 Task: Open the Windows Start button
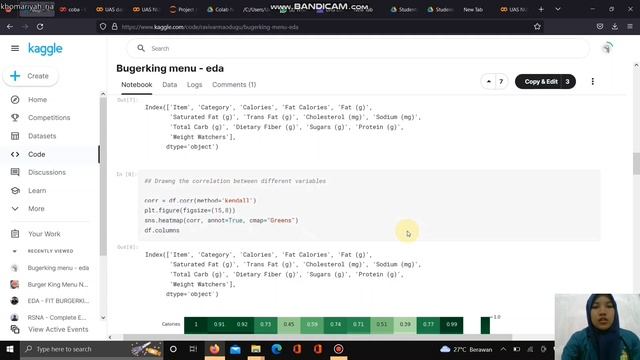point(10,349)
